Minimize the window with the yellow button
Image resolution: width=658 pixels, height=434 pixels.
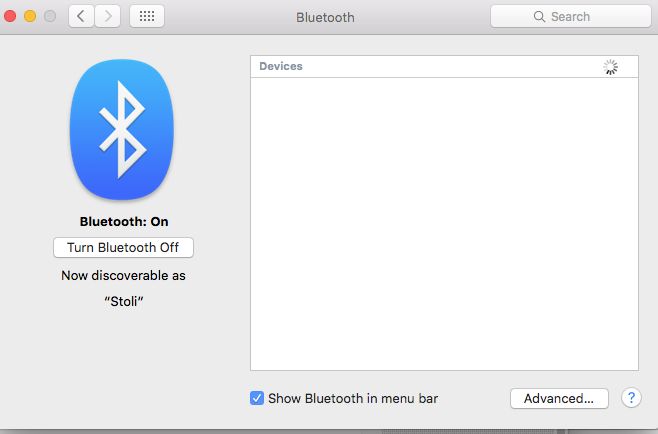tap(30, 17)
